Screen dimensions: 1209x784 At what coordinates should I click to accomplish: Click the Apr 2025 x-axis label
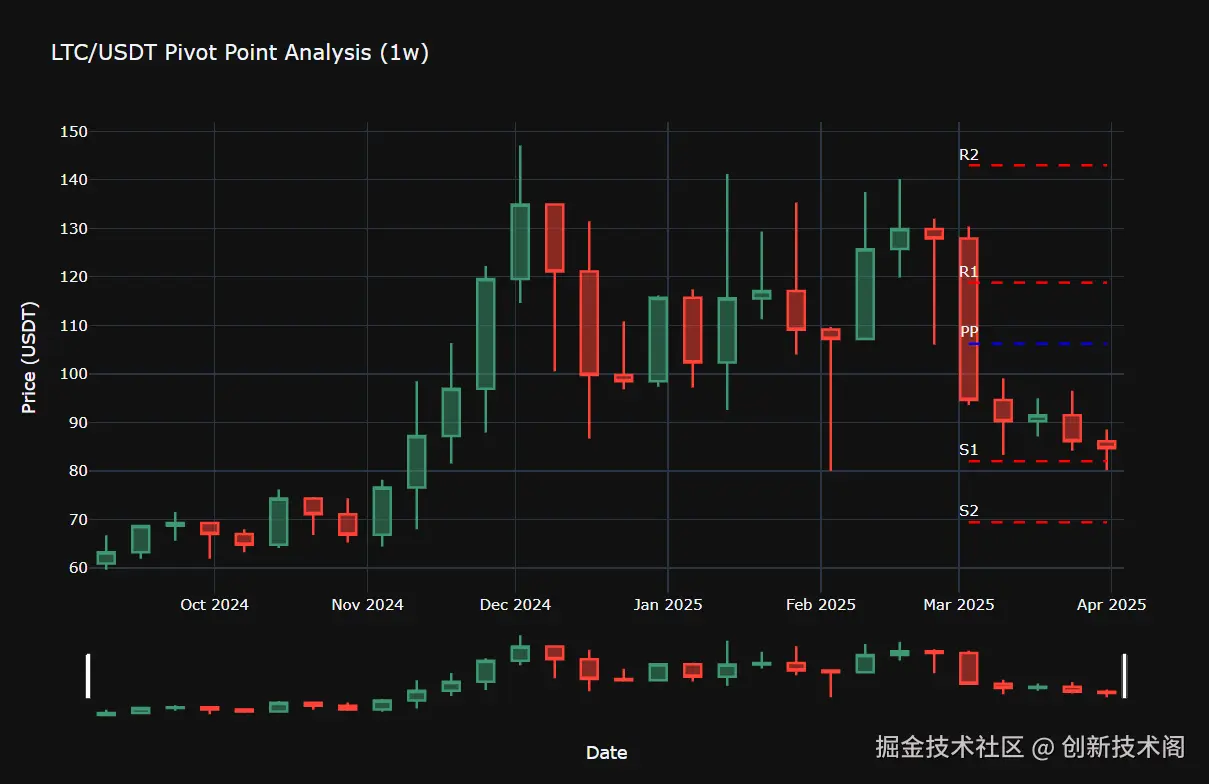[x=1112, y=605]
